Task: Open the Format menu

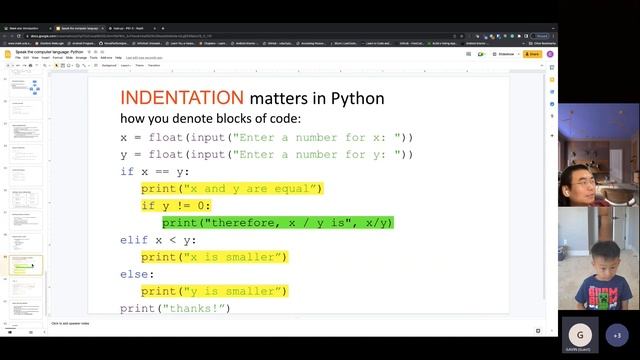Action: click(58, 58)
